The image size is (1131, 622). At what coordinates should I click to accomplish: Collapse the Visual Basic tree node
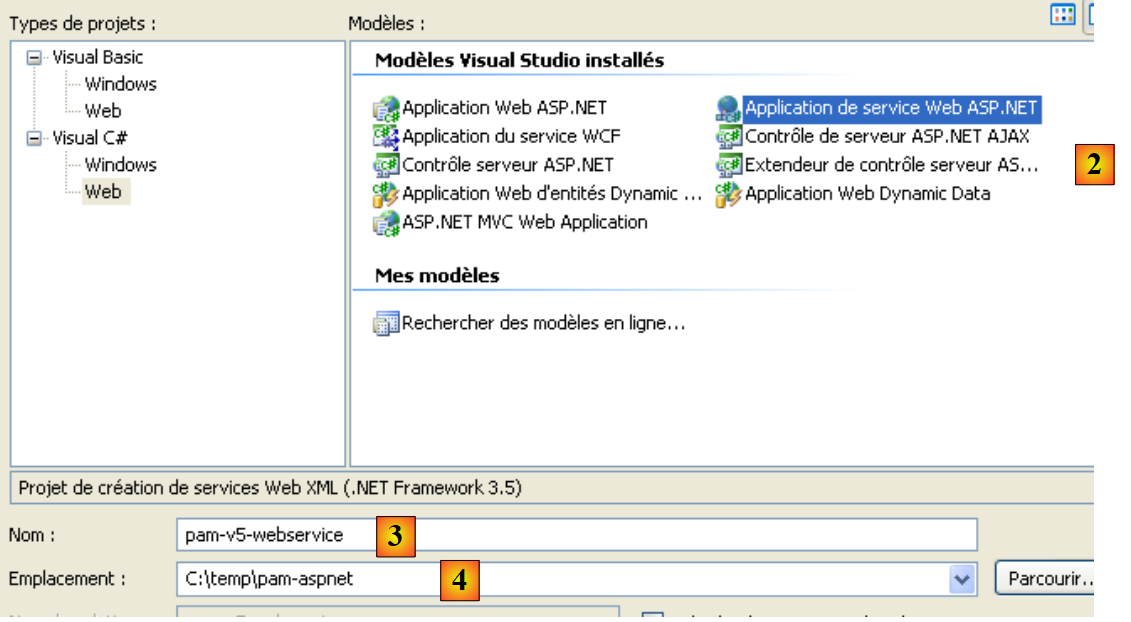coord(33,58)
